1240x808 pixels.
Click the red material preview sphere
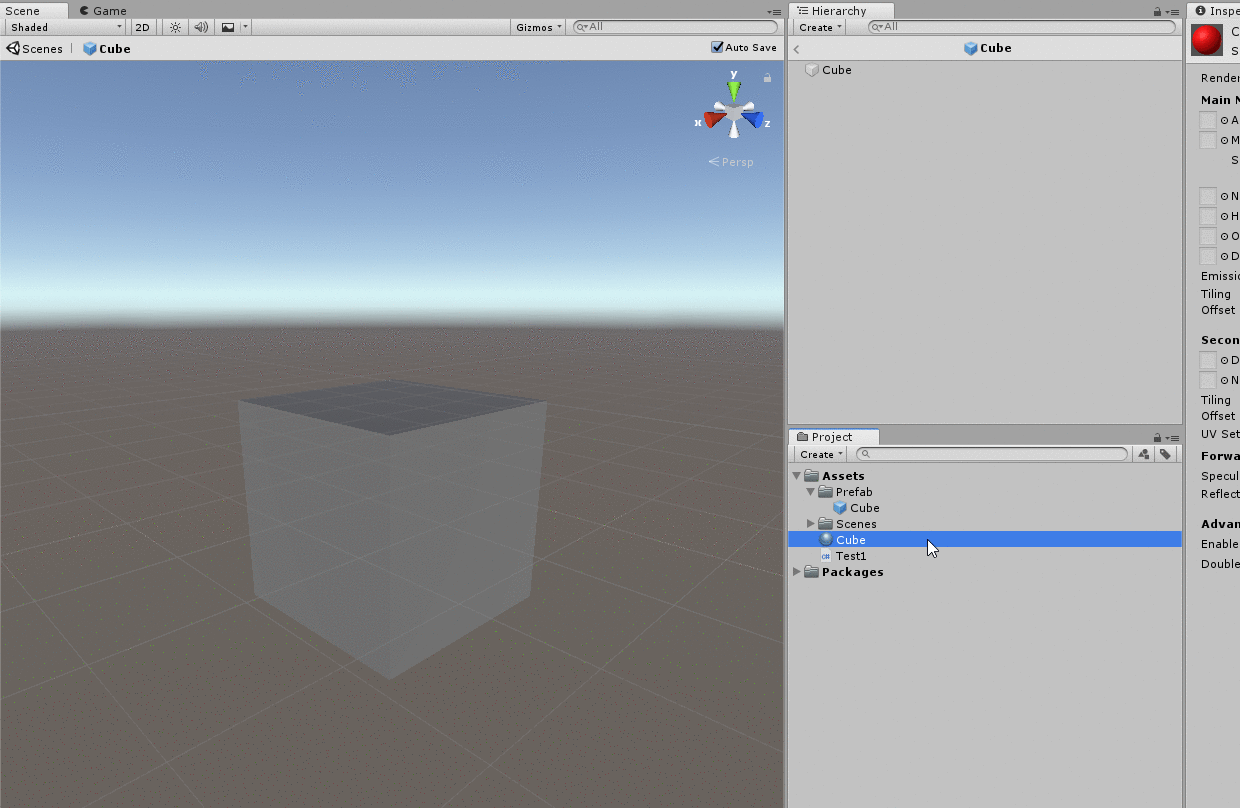(1207, 40)
